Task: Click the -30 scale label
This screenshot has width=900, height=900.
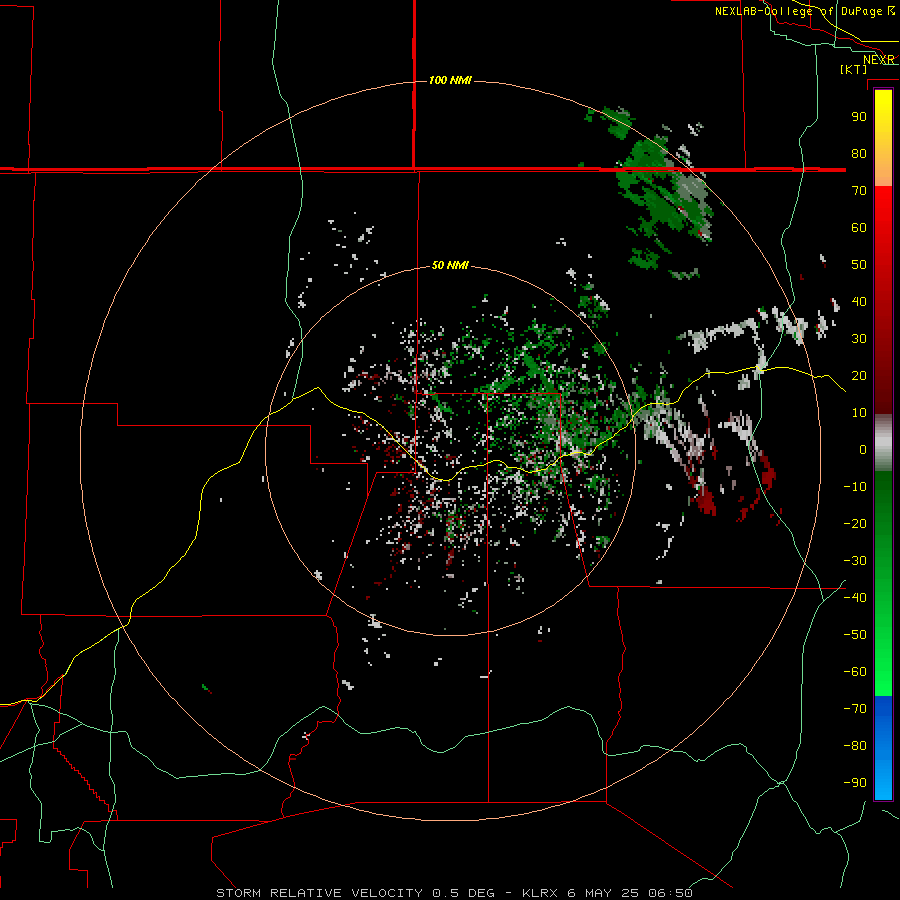Action: pos(855,561)
